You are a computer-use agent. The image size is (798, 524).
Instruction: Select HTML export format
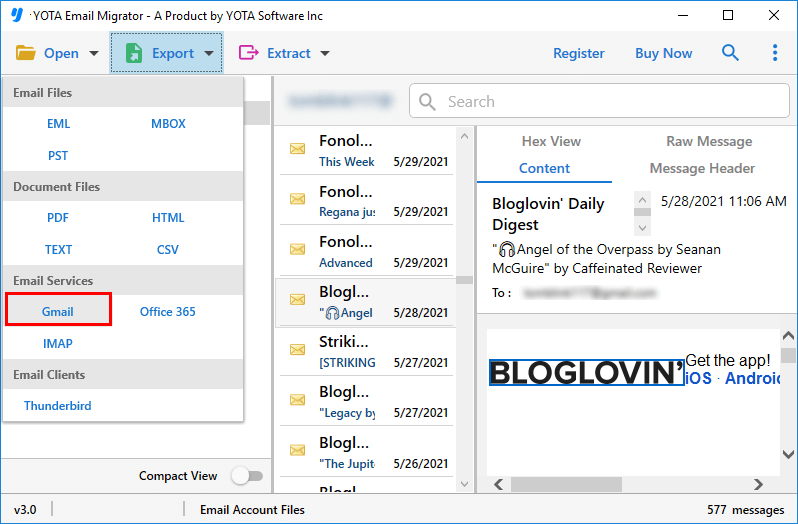(168, 218)
